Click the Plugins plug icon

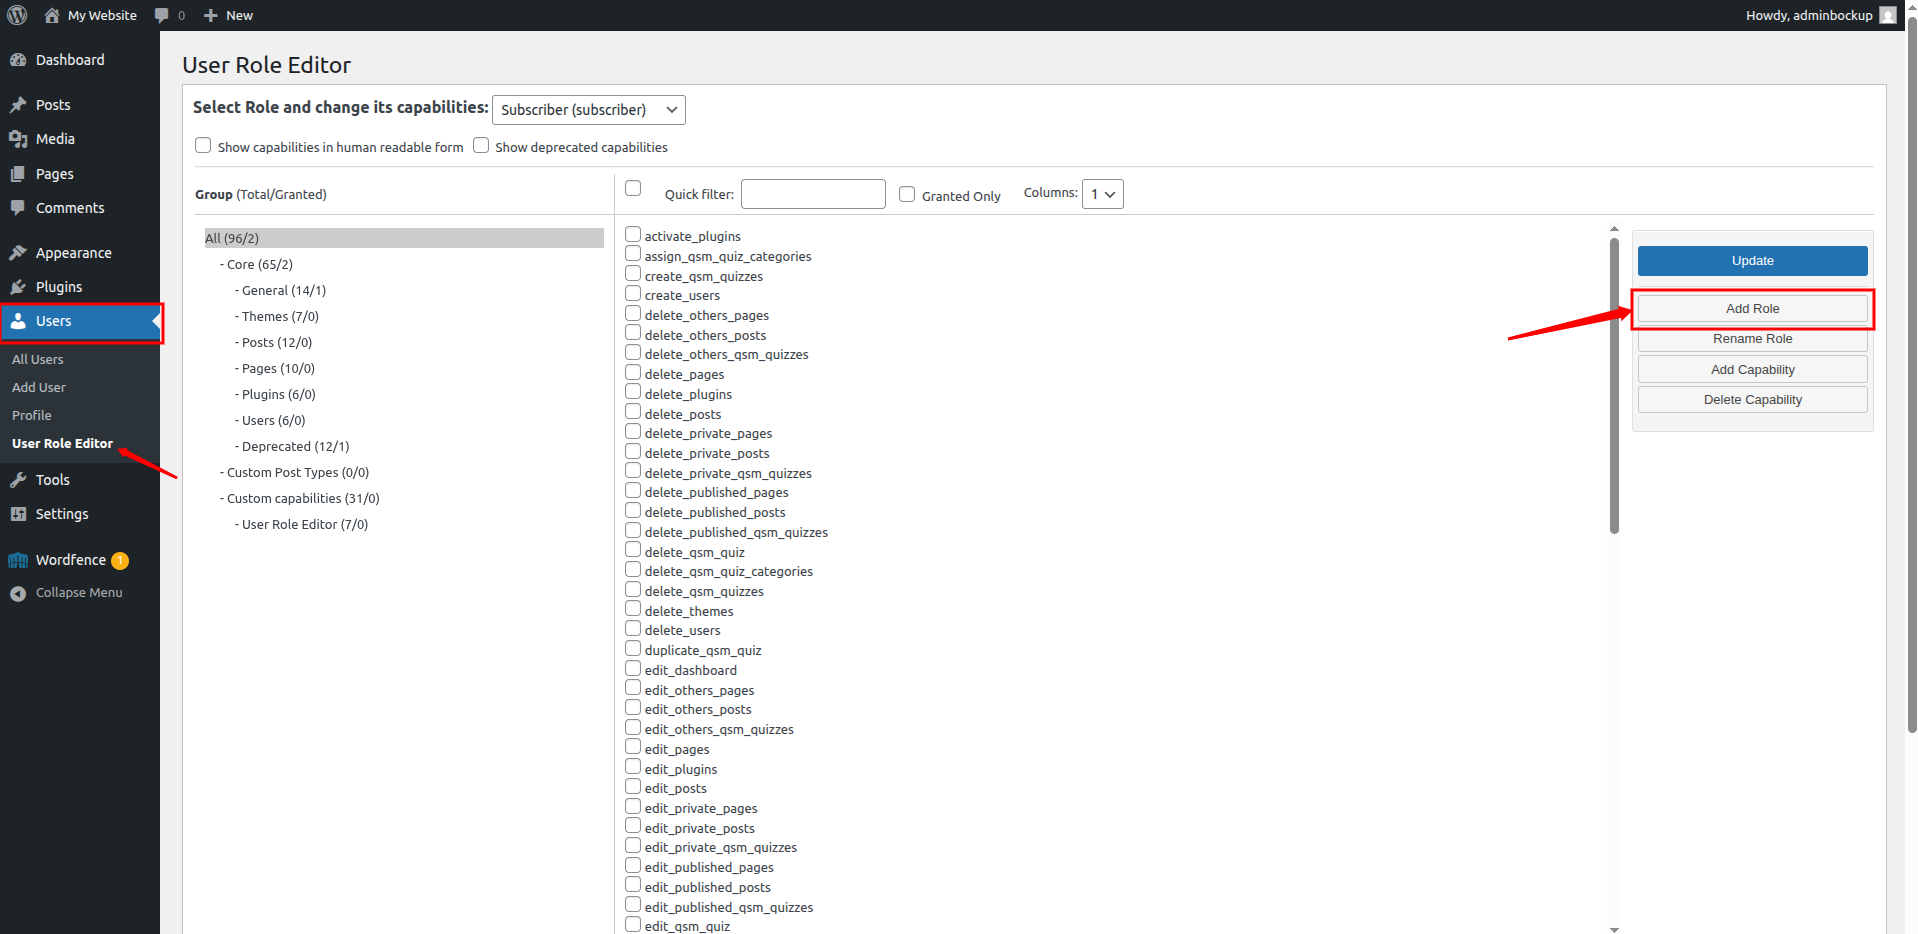[x=18, y=287]
